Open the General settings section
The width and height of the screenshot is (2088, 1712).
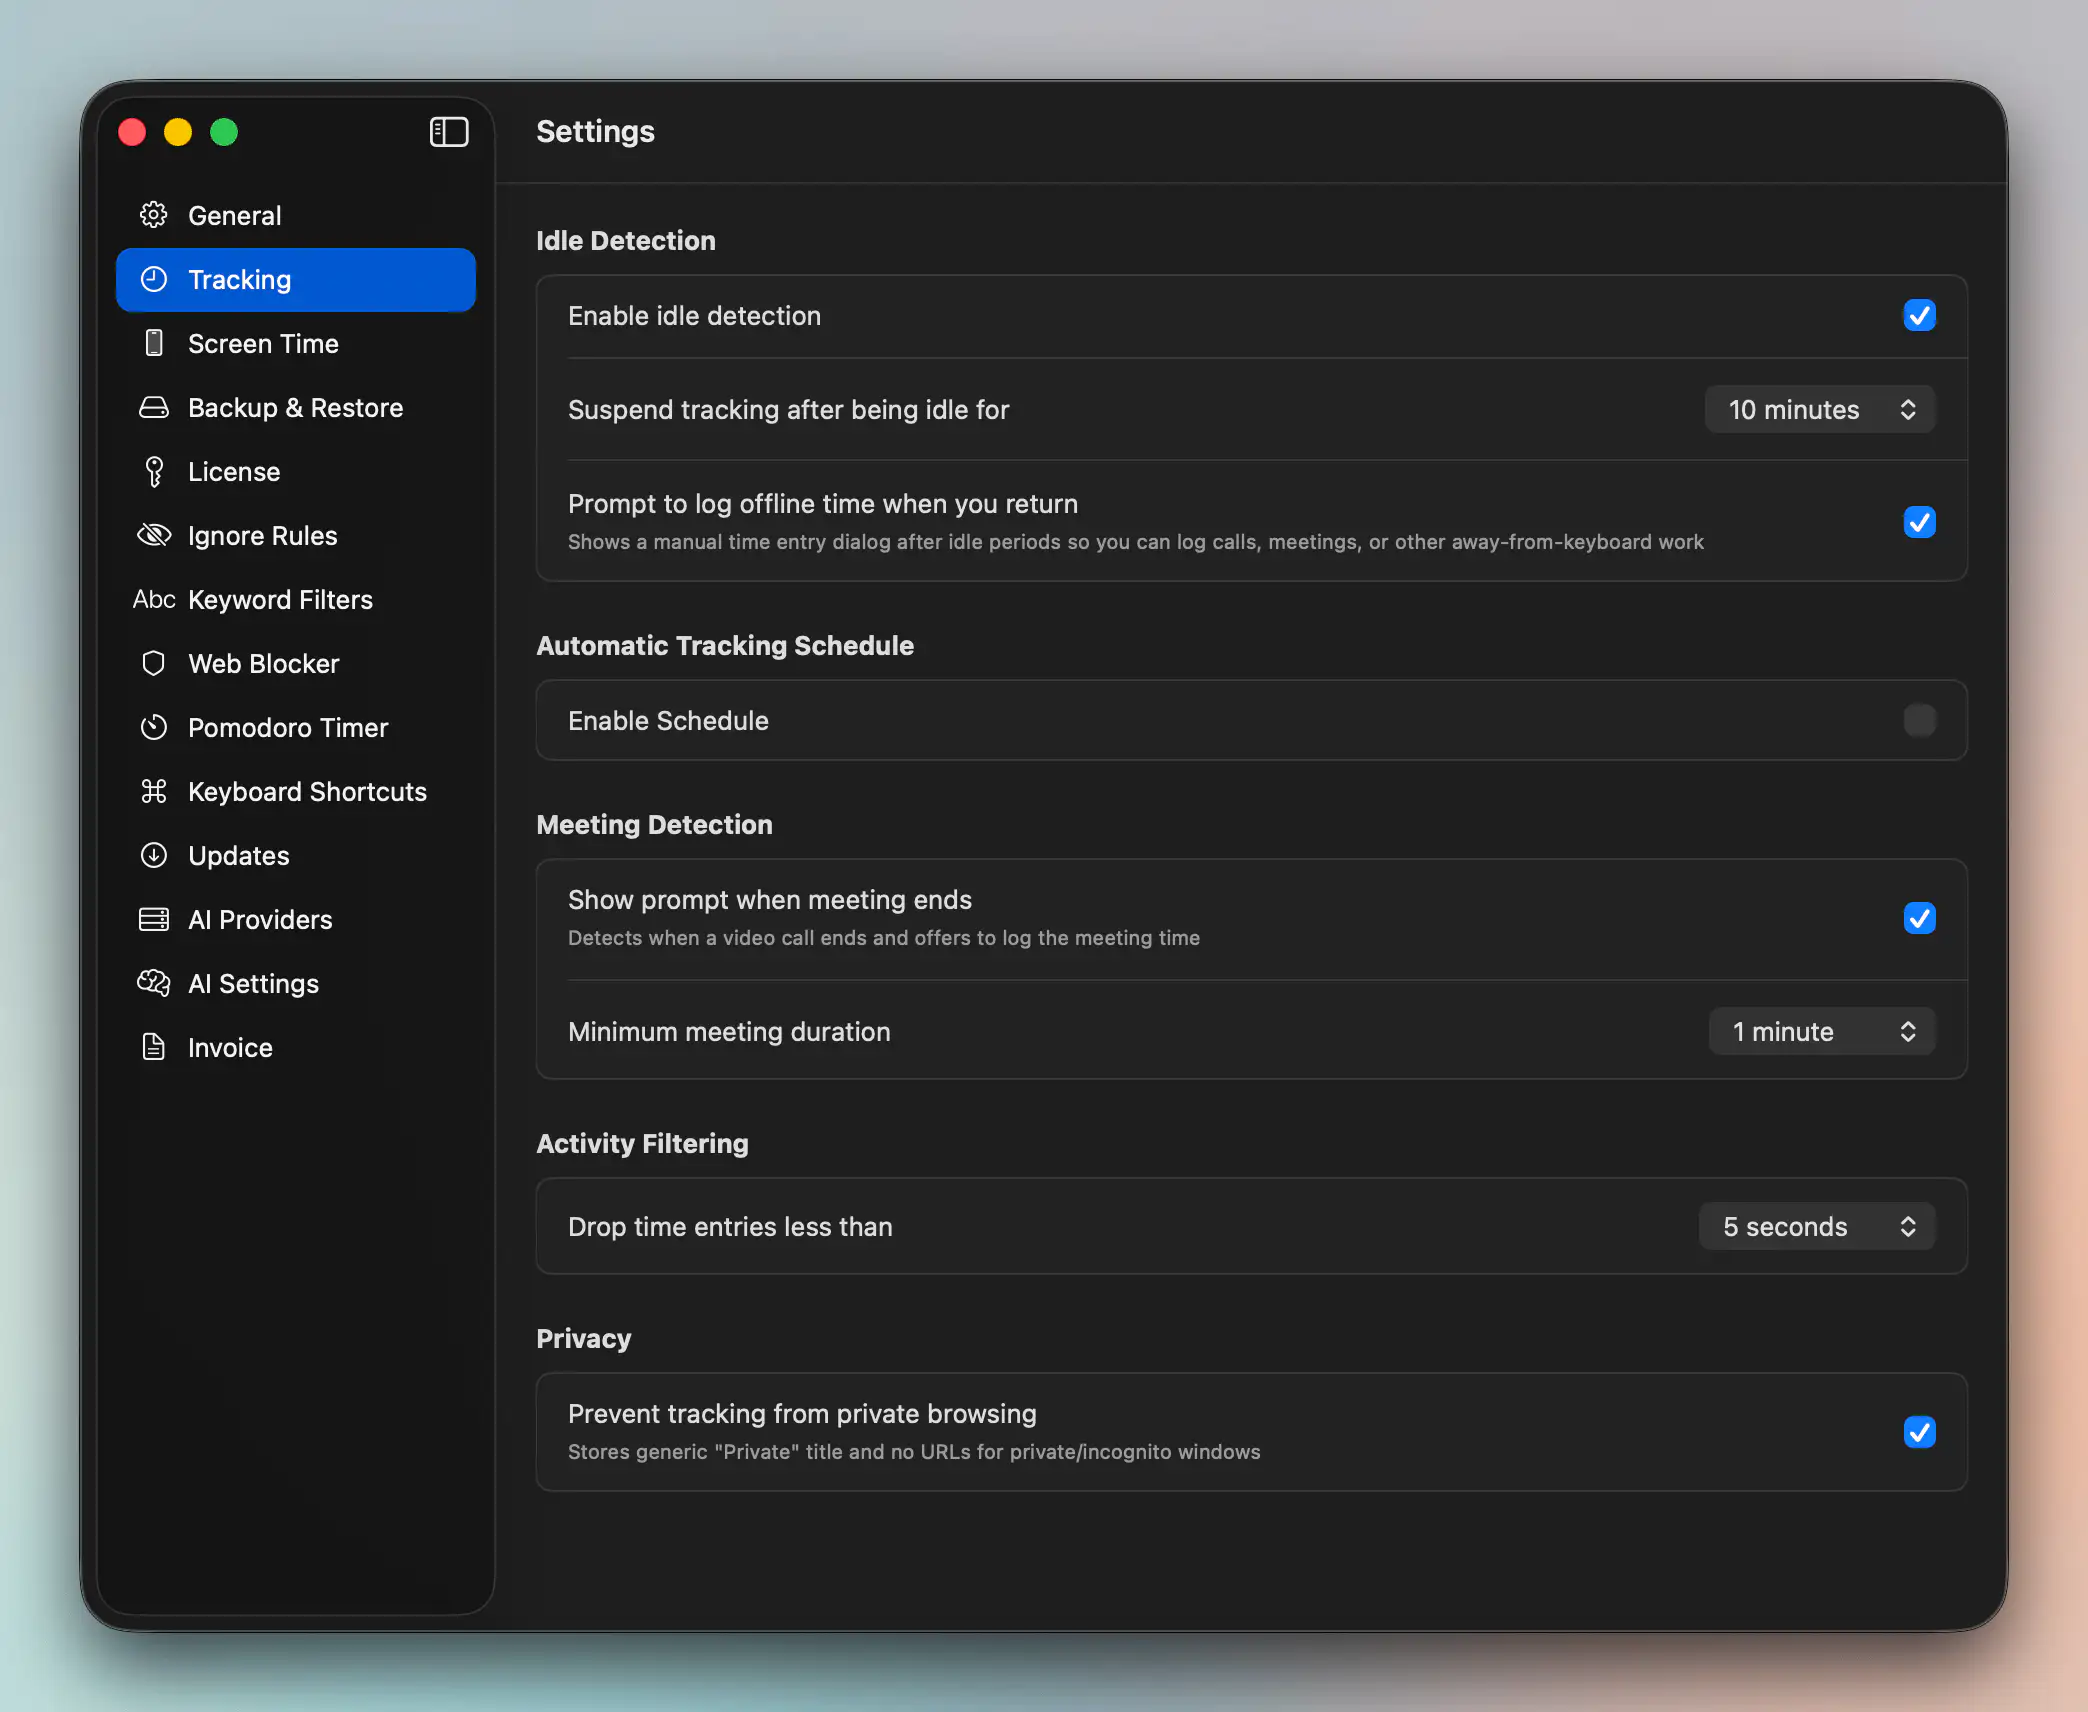coord(295,215)
